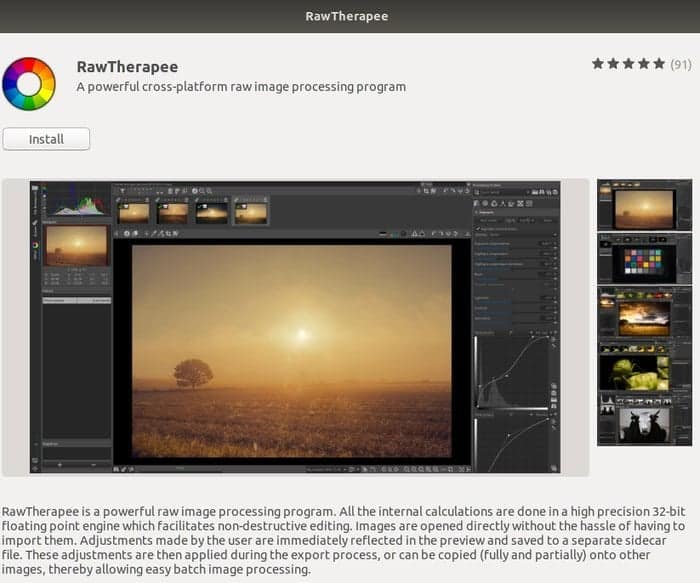
Task: Click the bold 'RawTherapee' app name heading
Action: pyautogui.click(x=127, y=67)
